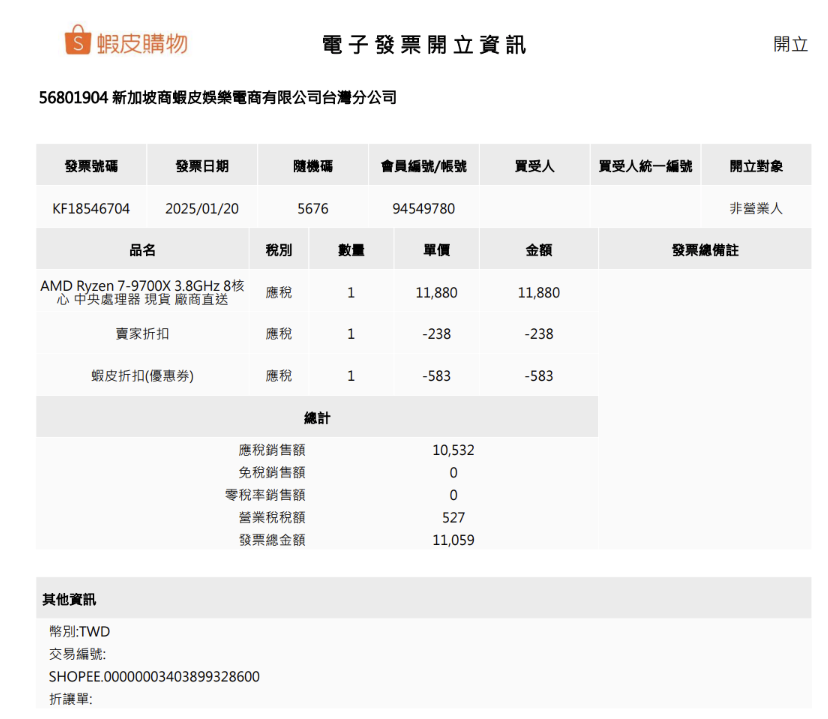The image size is (828, 719).
Task: Click the 免稅銷售額 label
Action: [x=272, y=472]
